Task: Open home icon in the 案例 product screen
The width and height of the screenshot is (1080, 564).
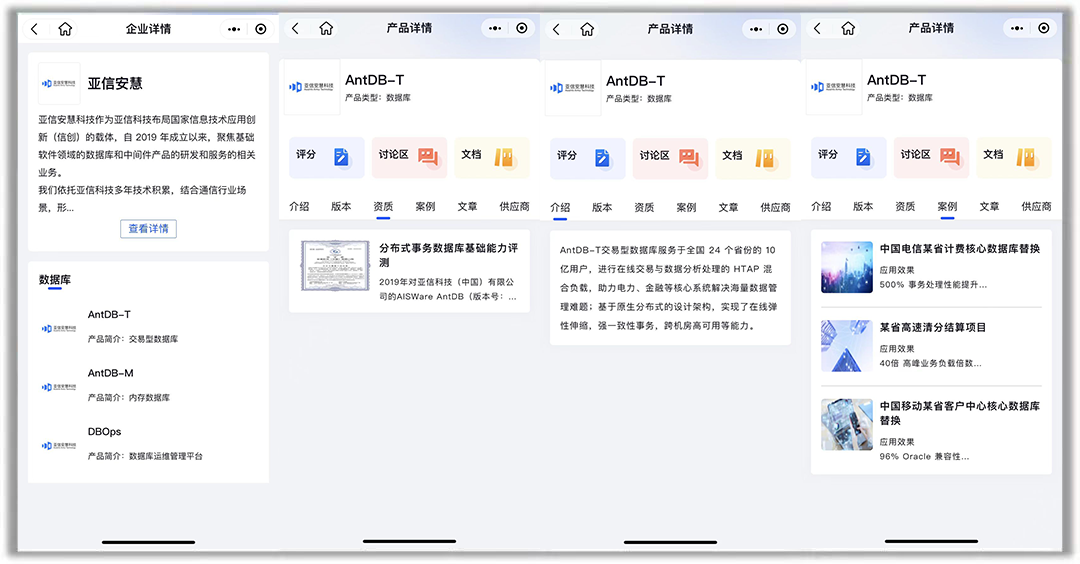Action: pyautogui.click(x=848, y=28)
